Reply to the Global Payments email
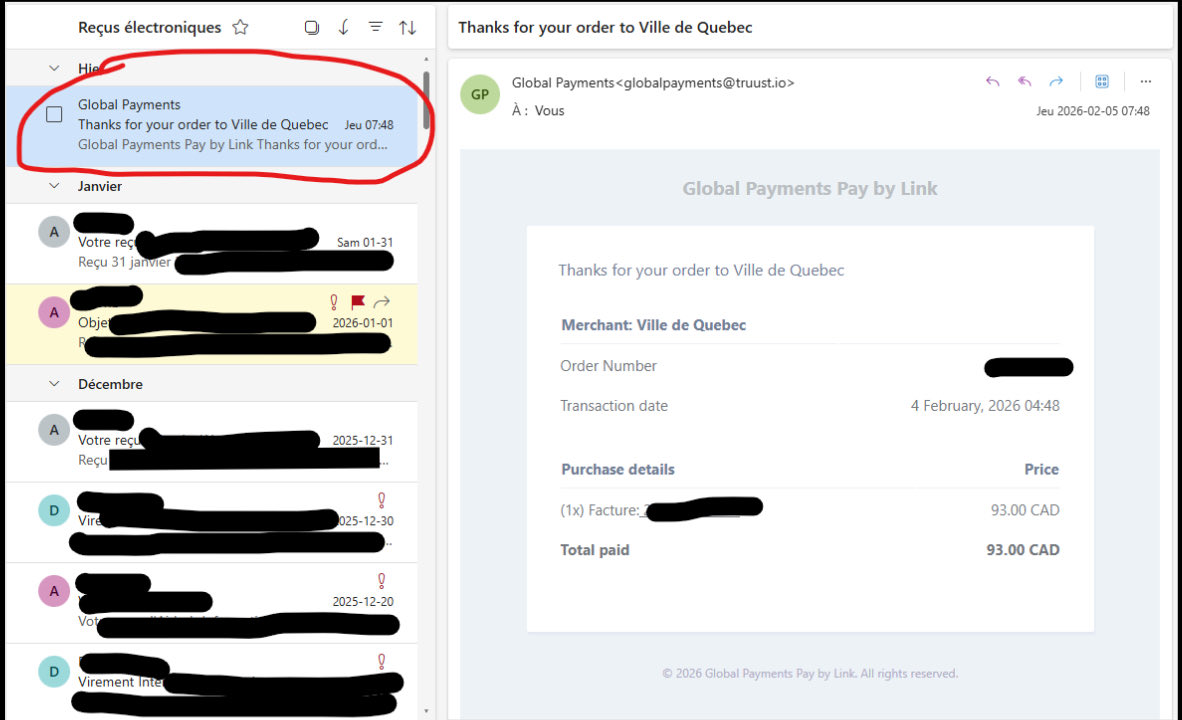This screenshot has height=720, width=1182. (x=993, y=81)
